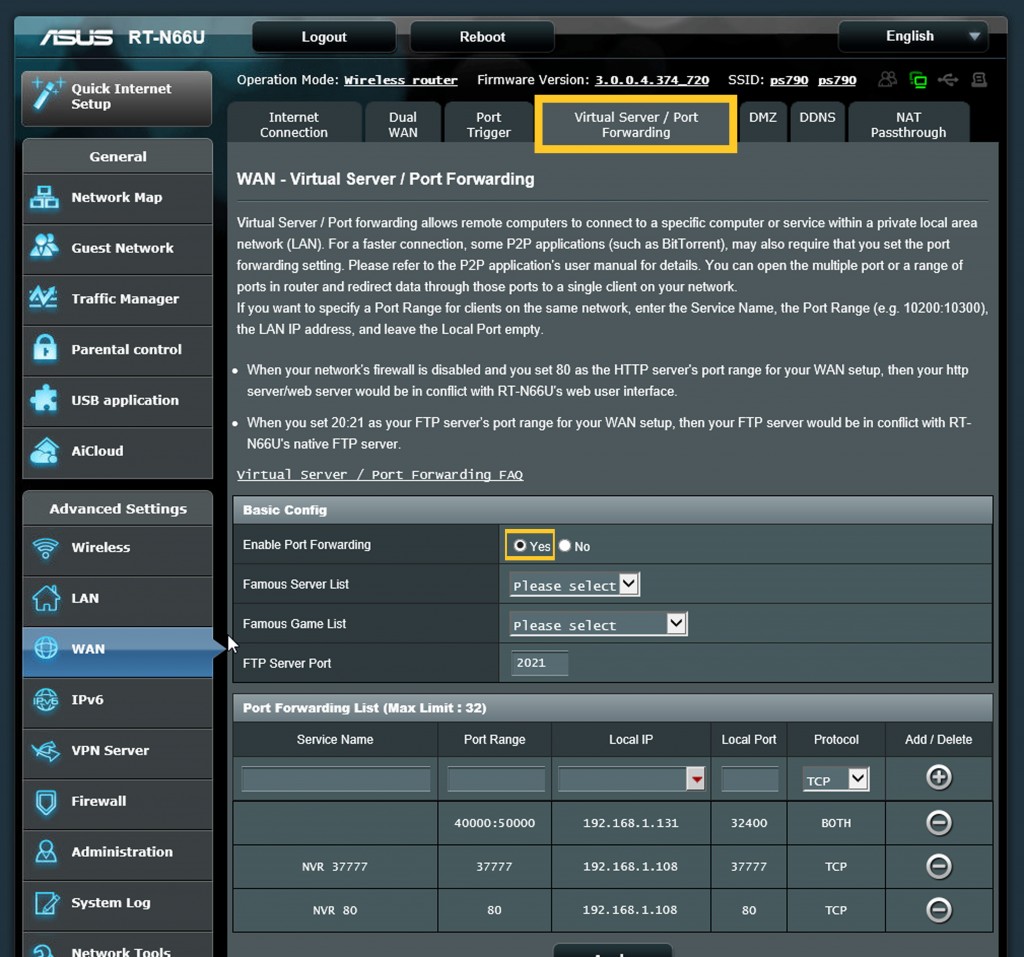Viewport: 1024px width, 957px height.
Task: Click the VPN Server icon
Action: (46, 751)
